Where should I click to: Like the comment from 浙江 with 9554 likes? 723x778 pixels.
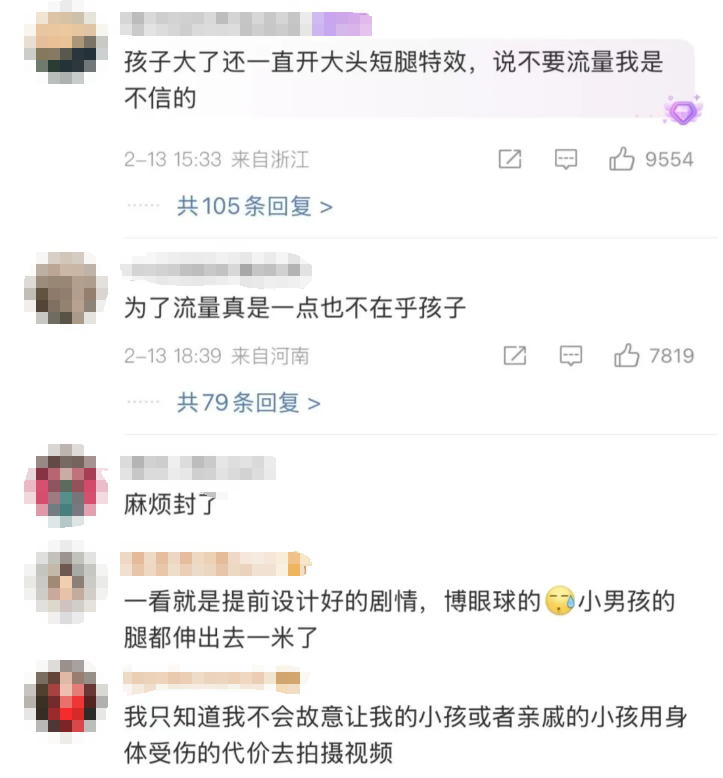621,159
